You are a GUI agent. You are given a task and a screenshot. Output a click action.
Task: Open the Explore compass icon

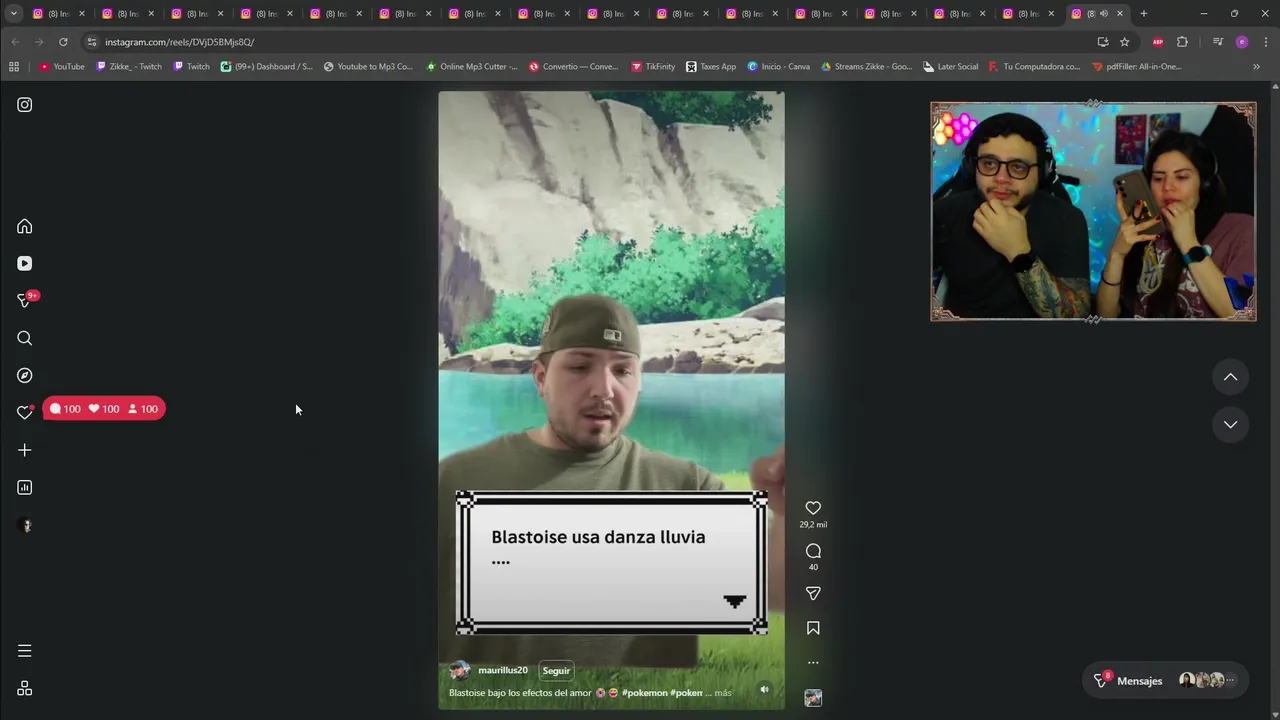[x=25, y=375]
